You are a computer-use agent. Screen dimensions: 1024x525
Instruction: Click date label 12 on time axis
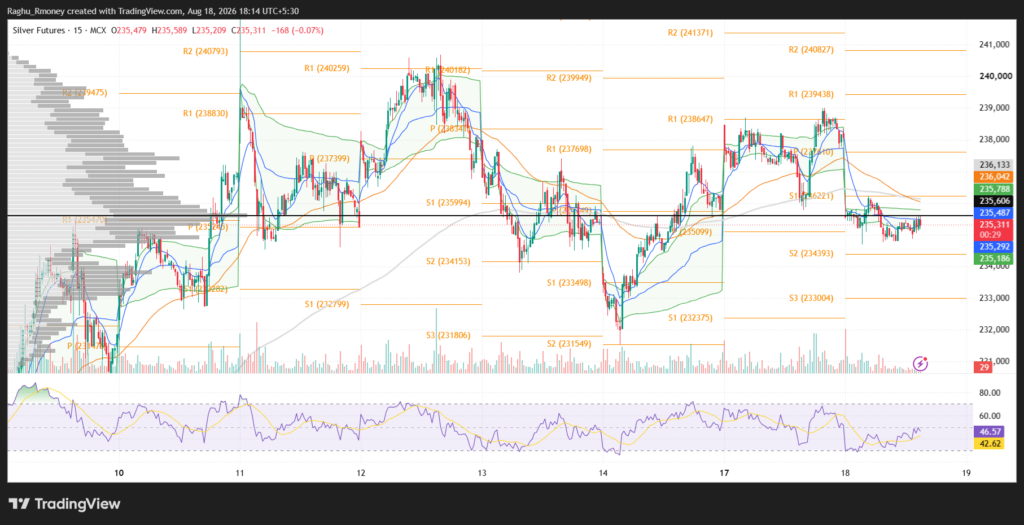[x=361, y=472]
